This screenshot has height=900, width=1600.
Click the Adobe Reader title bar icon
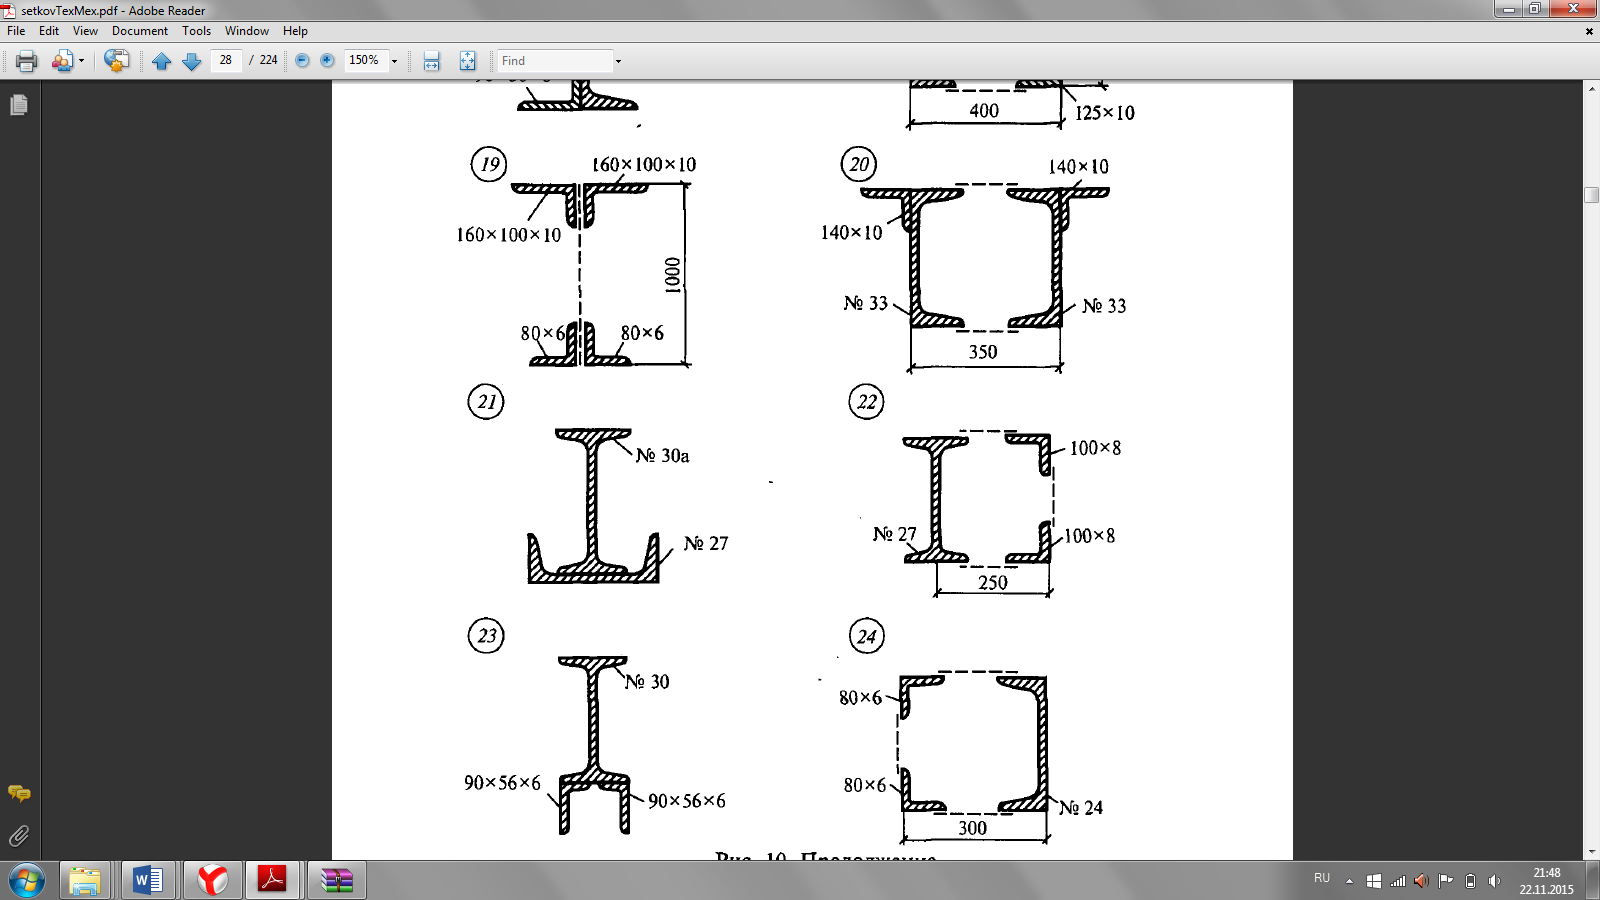pos(9,10)
